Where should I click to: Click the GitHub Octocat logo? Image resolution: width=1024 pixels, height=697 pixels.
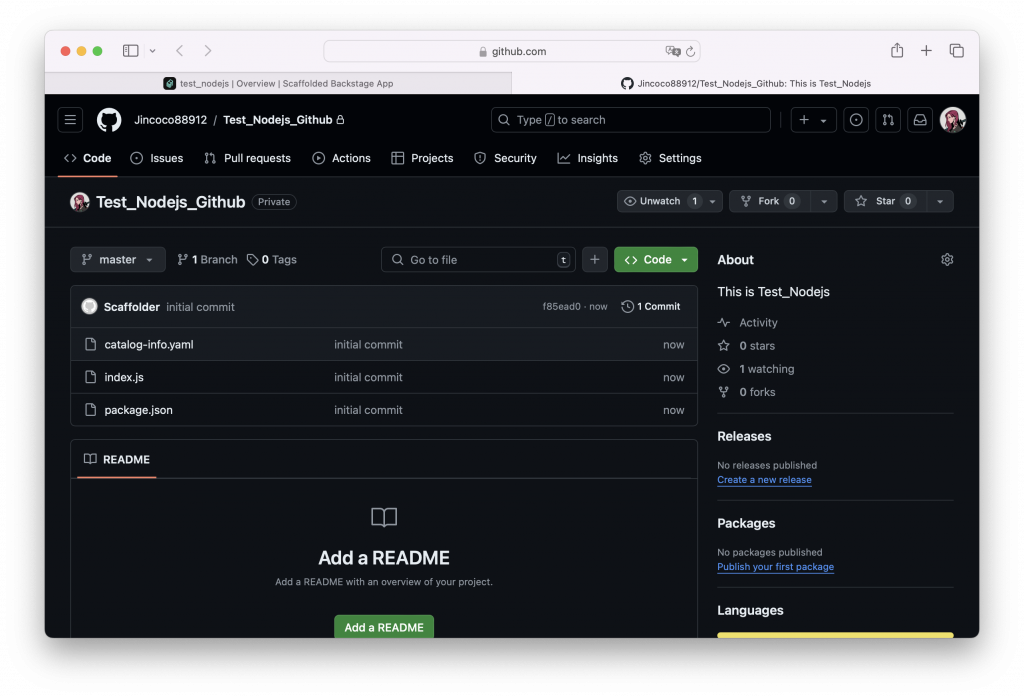tap(109, 120)
